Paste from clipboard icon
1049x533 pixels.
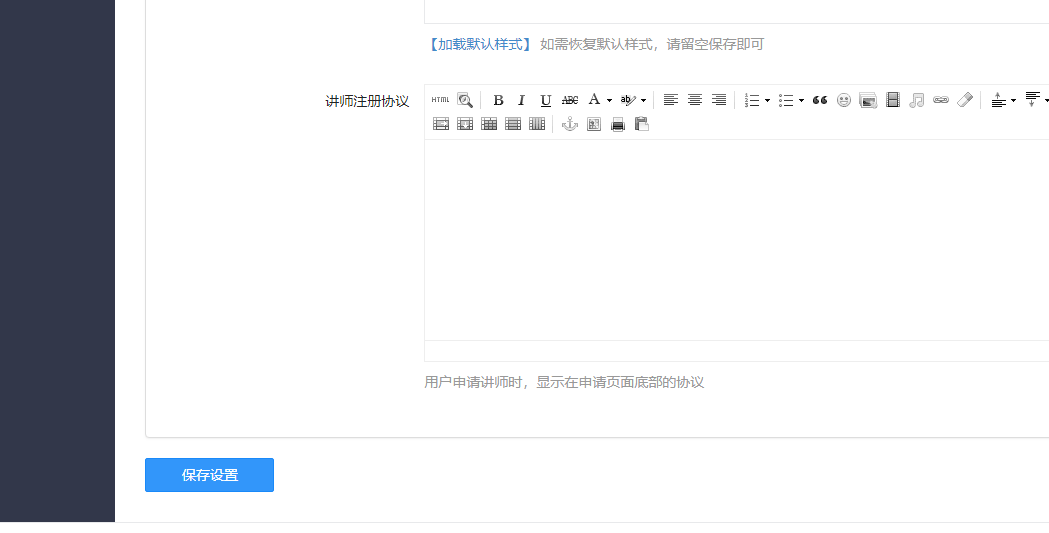(642, 124)
